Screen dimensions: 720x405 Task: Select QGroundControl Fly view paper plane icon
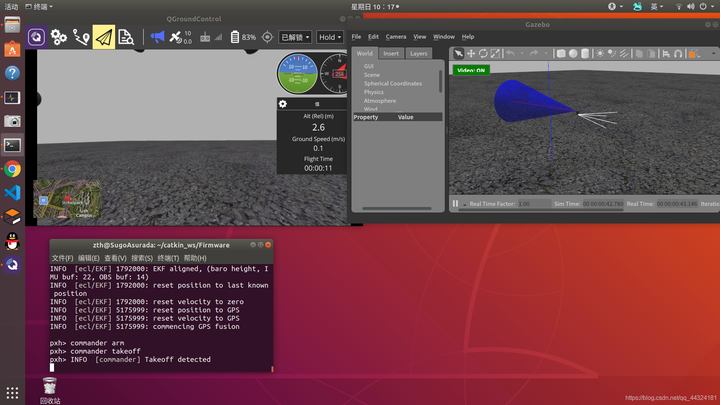coord(104,37)
